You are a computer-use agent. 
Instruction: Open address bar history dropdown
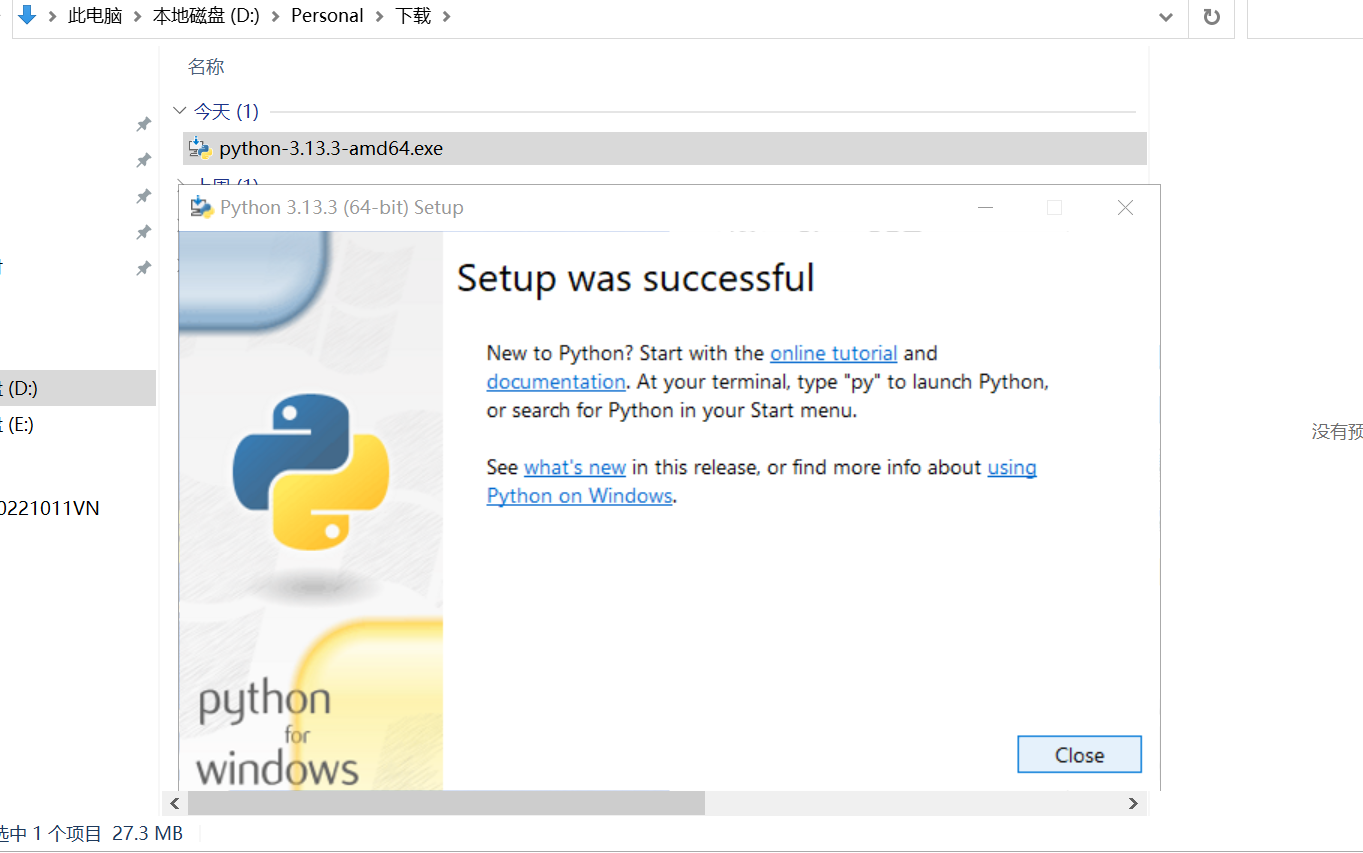[1165, 17]
